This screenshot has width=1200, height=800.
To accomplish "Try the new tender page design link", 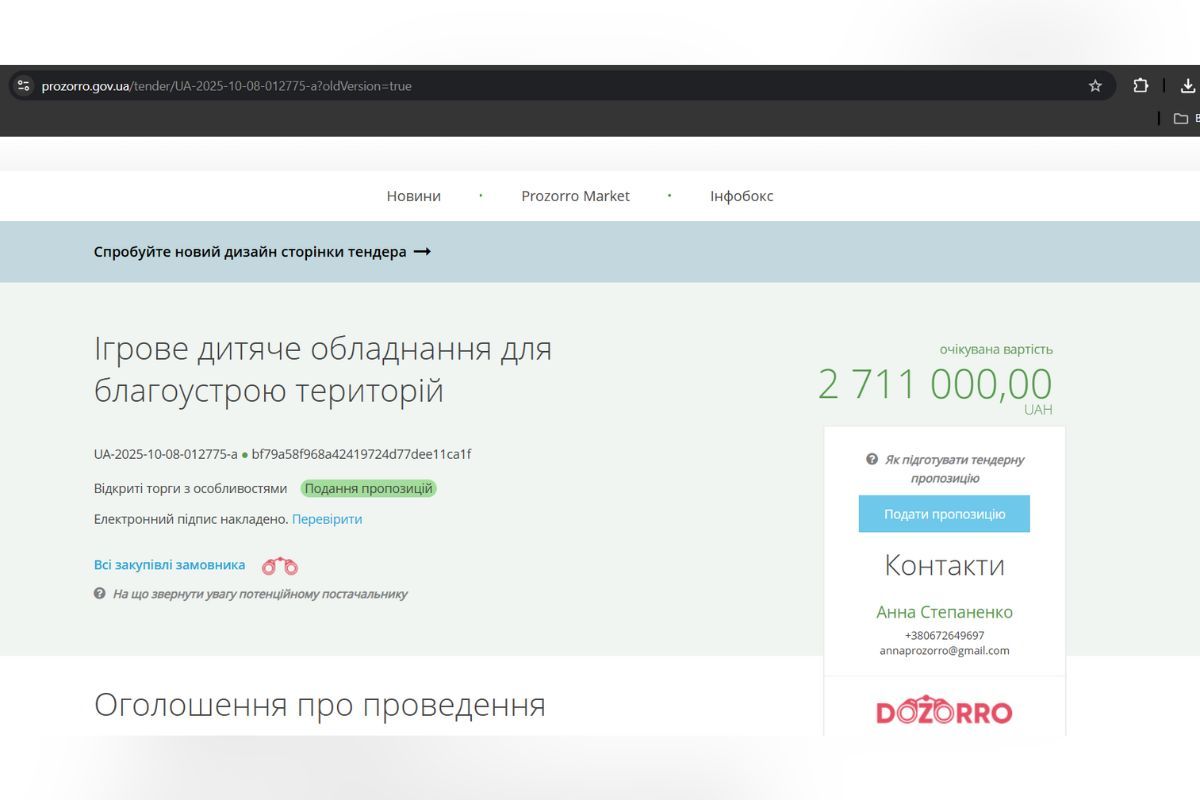I will coord(250,252).
